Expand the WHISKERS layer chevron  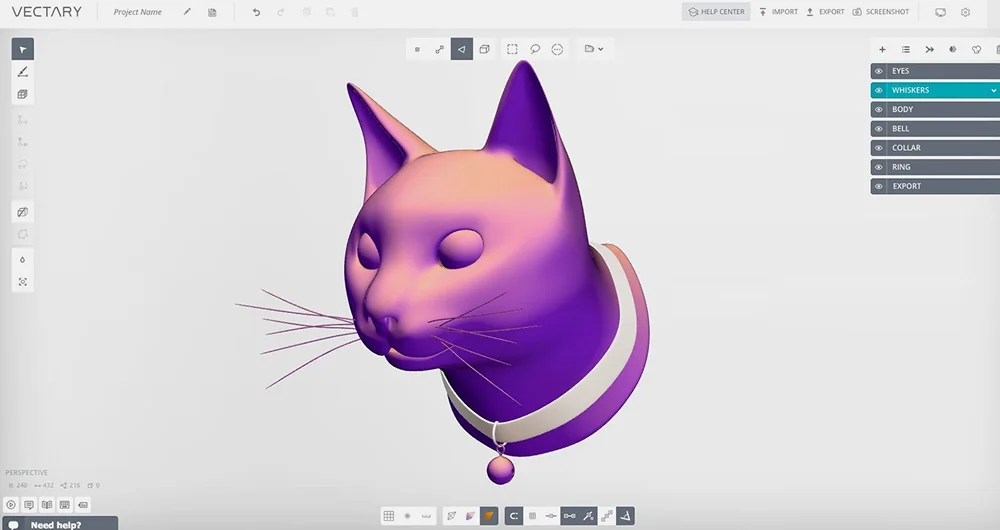pyautogui.click(x=993, y=90)
